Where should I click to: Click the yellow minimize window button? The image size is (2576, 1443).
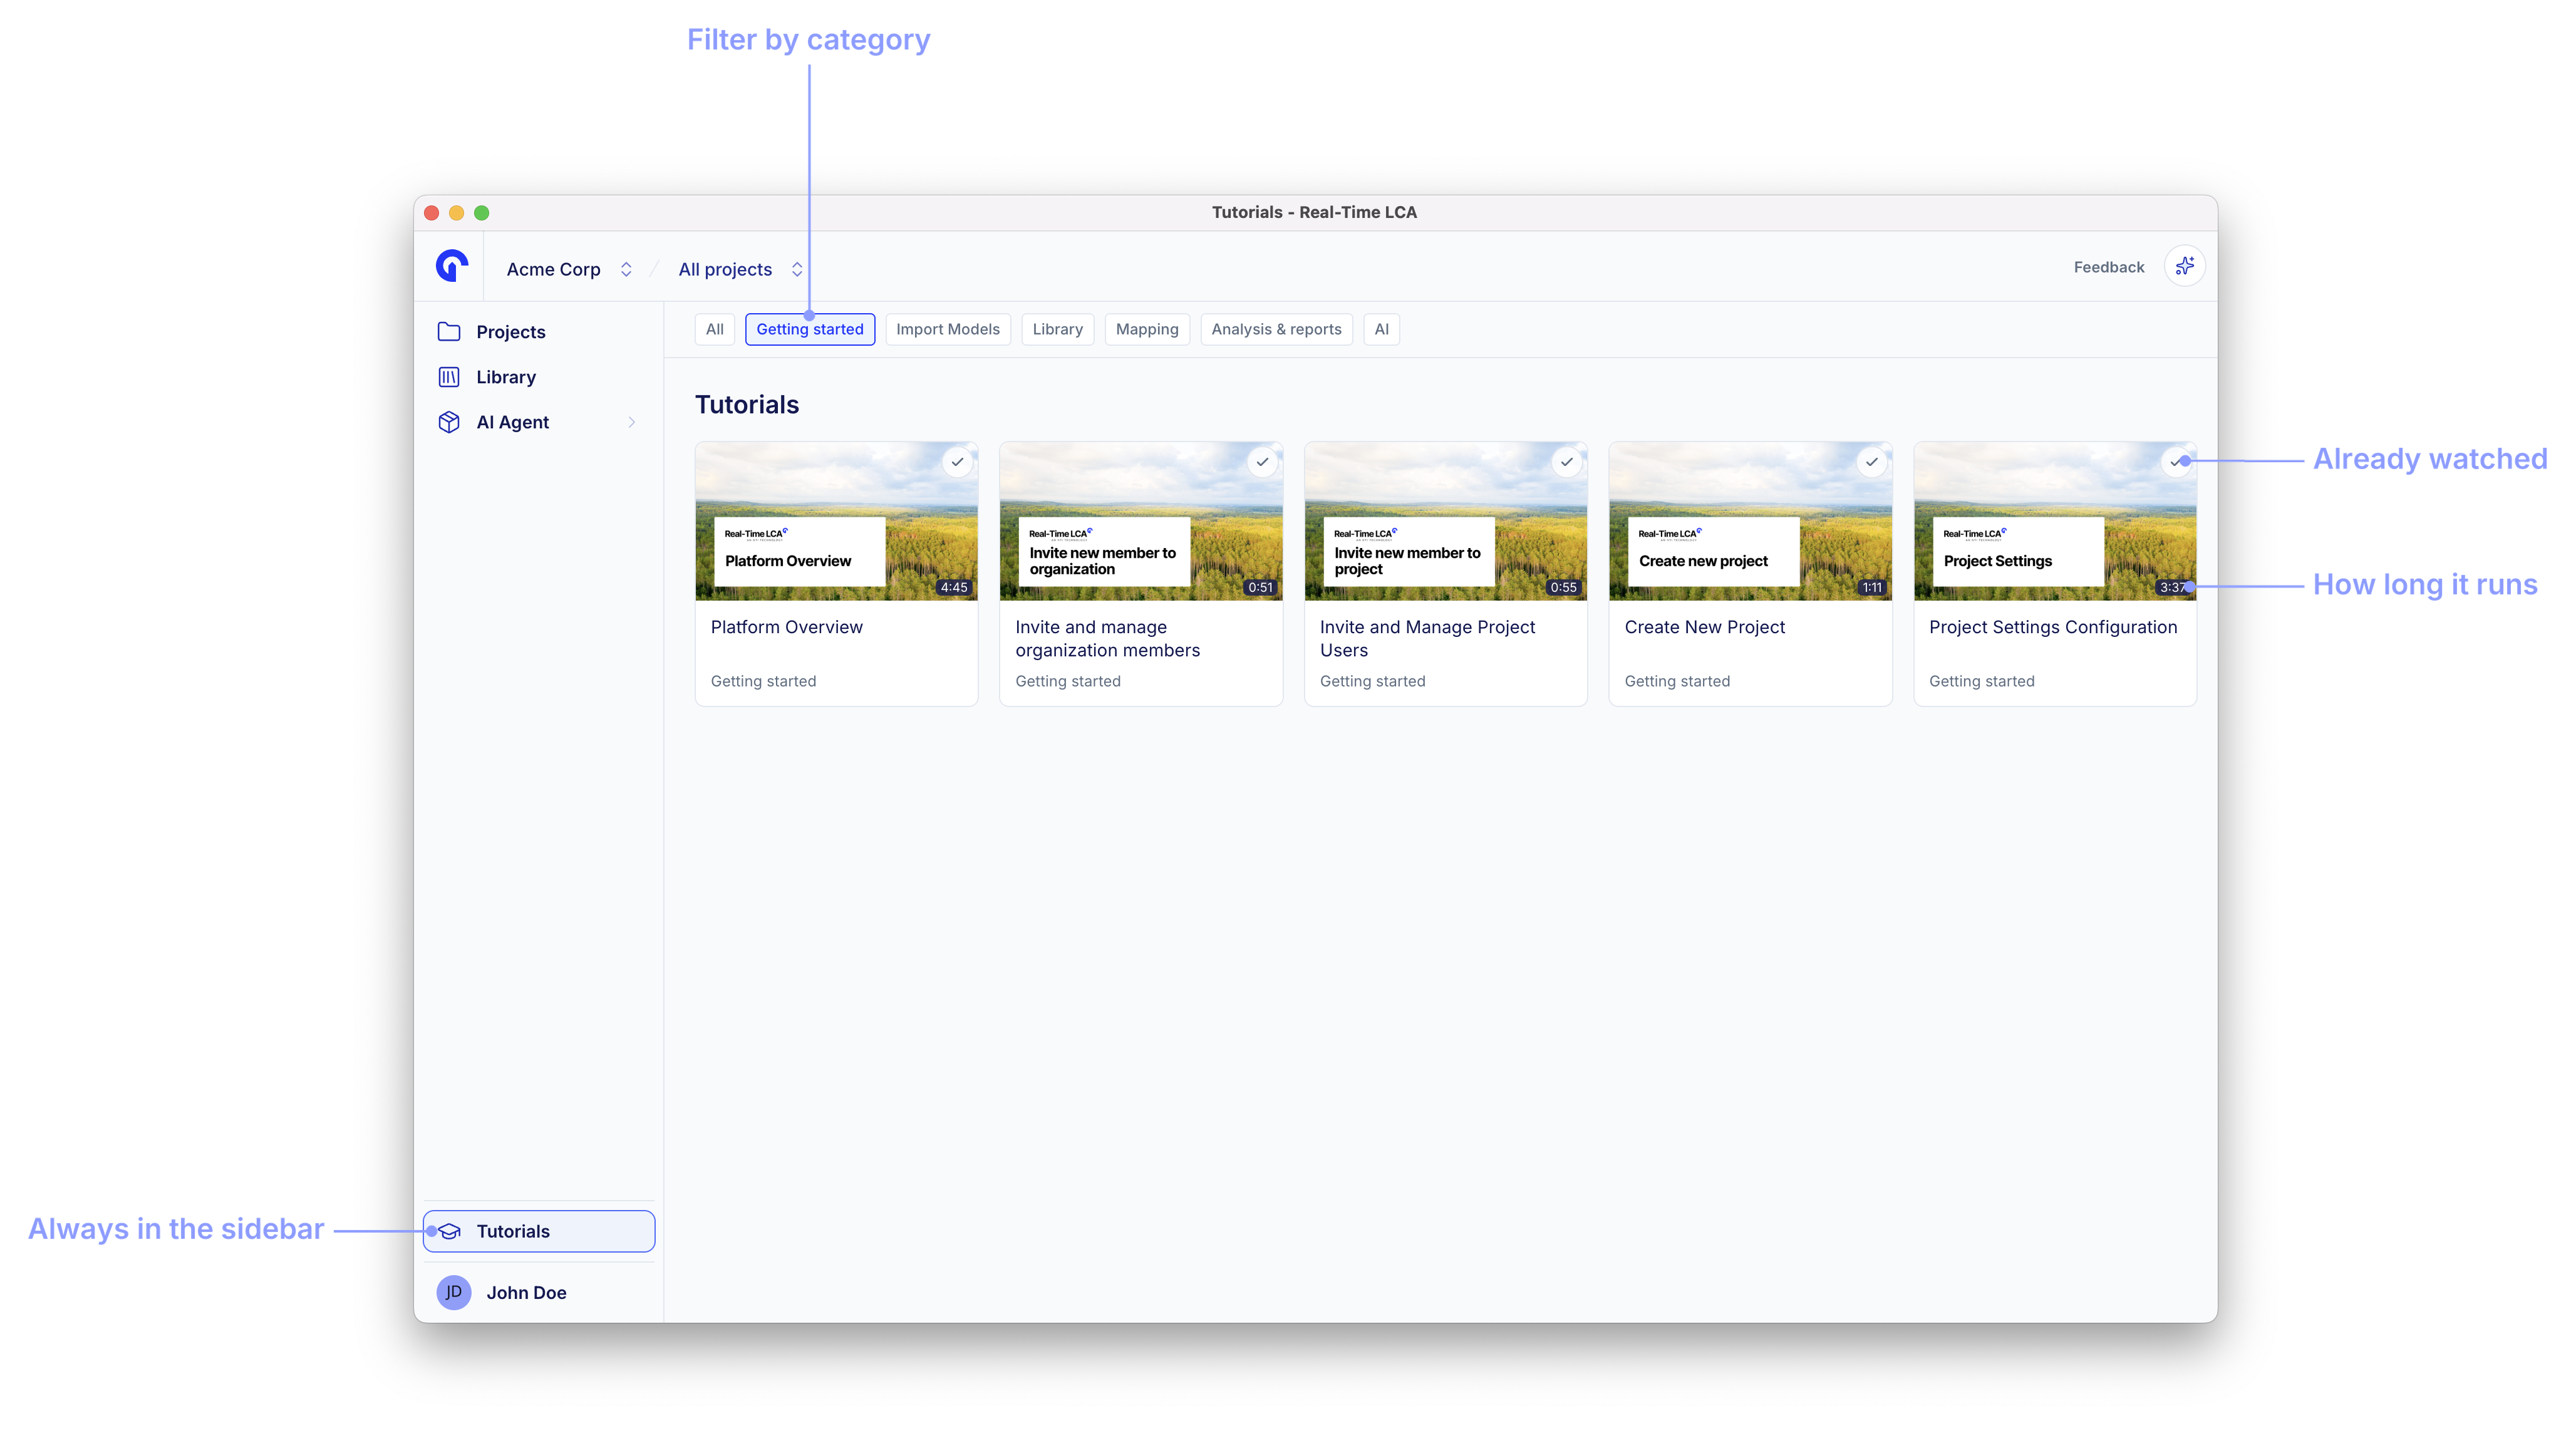[456, 213]
